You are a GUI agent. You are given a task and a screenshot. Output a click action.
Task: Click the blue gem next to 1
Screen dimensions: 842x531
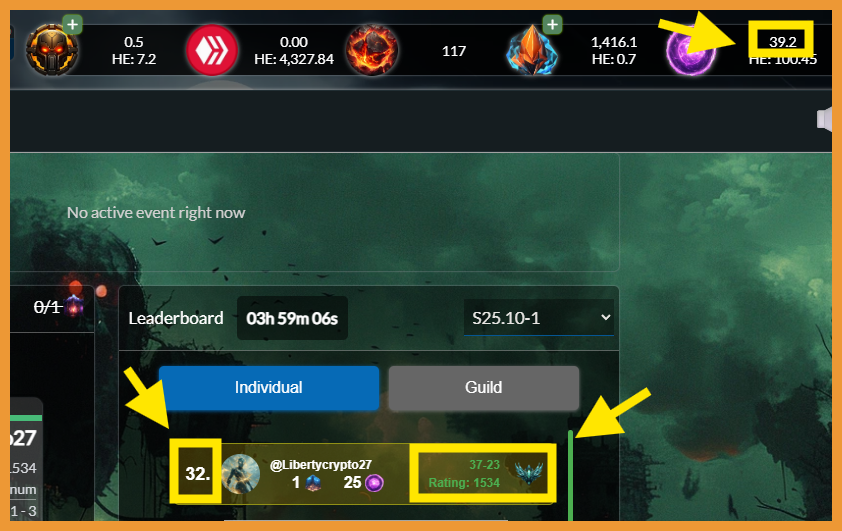tap(313, 483)
